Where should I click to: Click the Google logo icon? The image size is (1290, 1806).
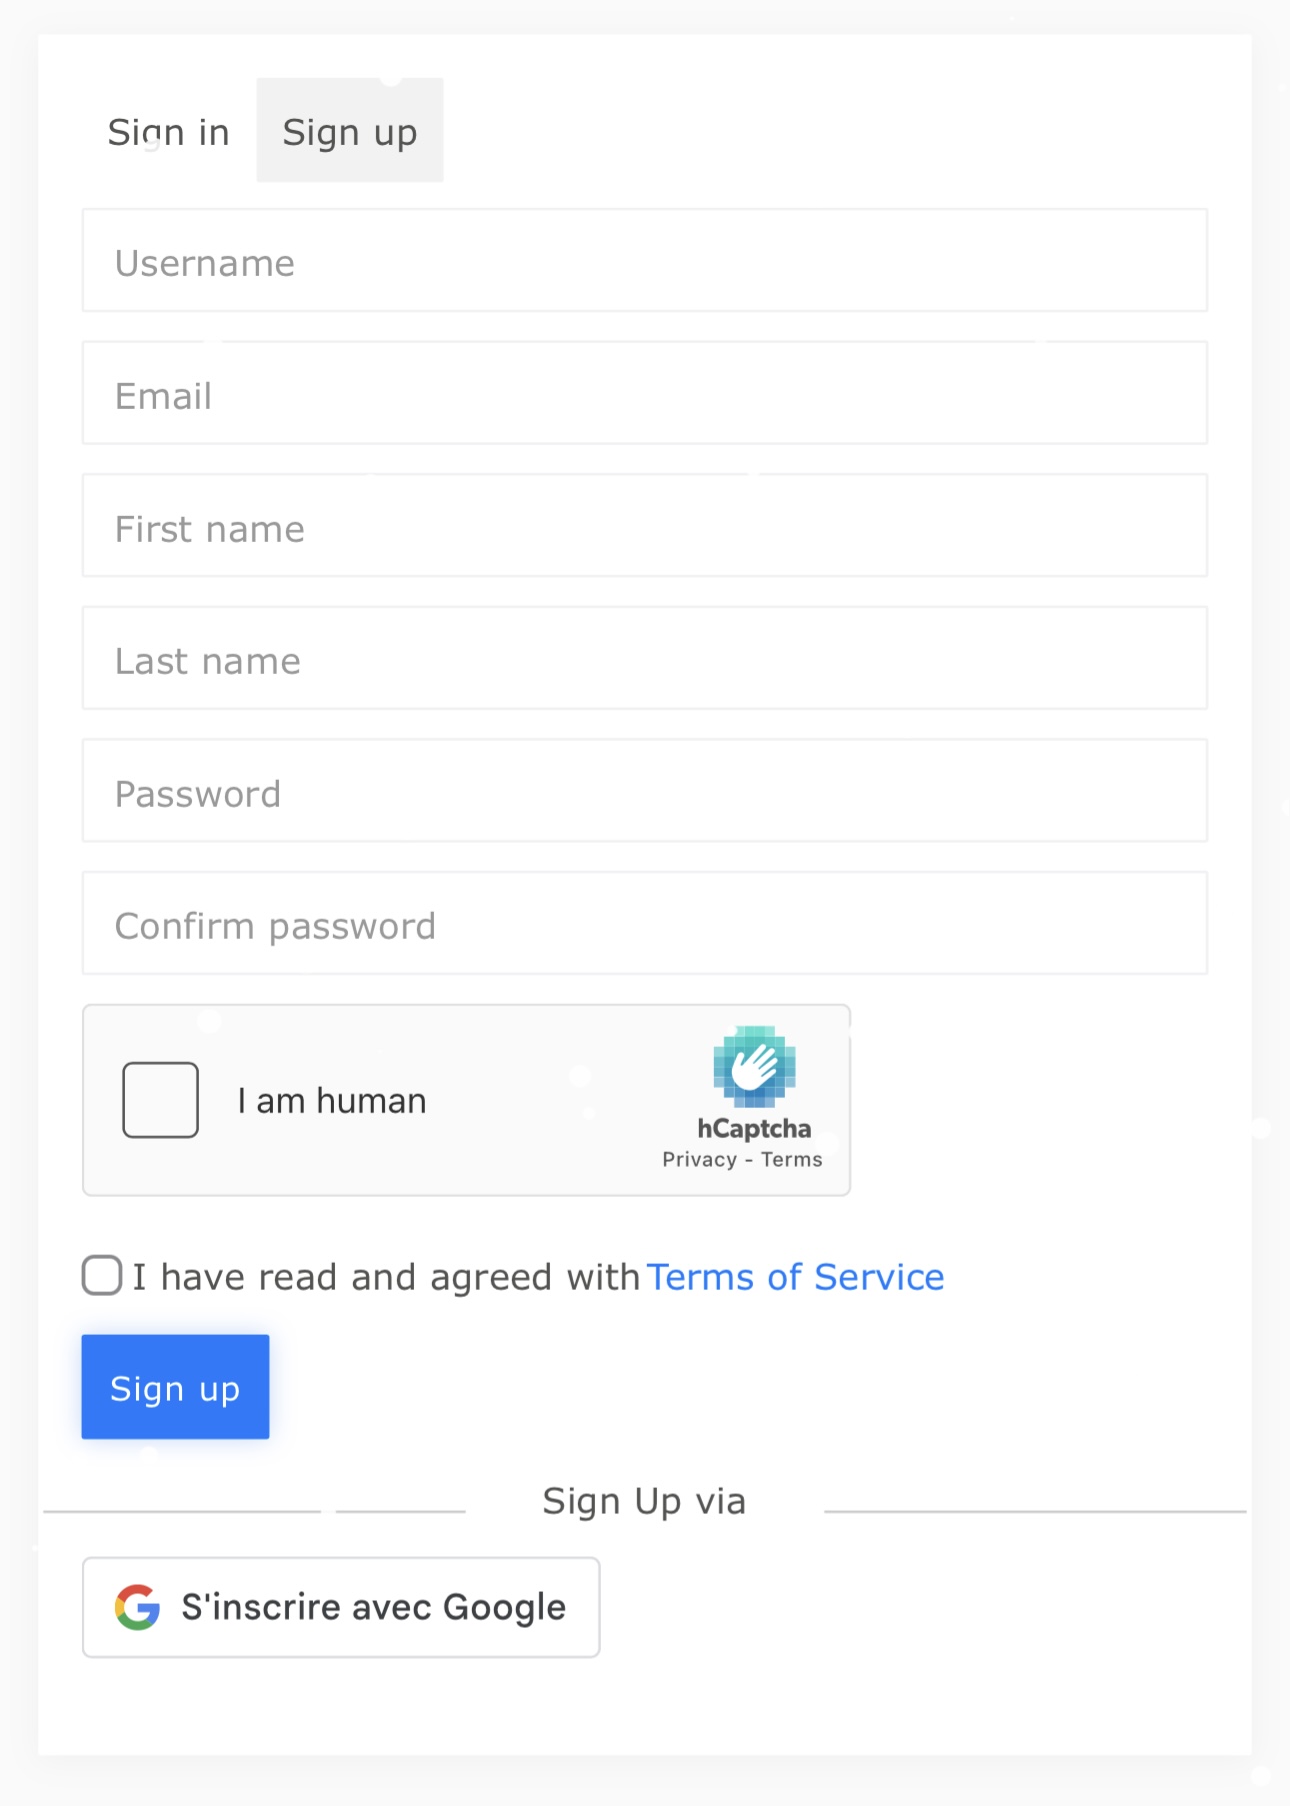point(137,1607)
